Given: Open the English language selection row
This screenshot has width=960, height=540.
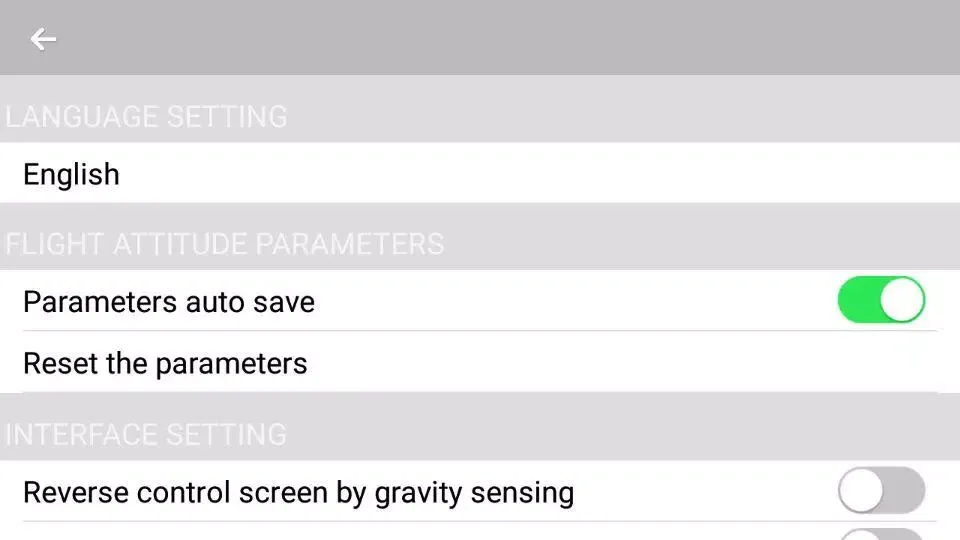Looking at the screenshot, I should (480, 174).
